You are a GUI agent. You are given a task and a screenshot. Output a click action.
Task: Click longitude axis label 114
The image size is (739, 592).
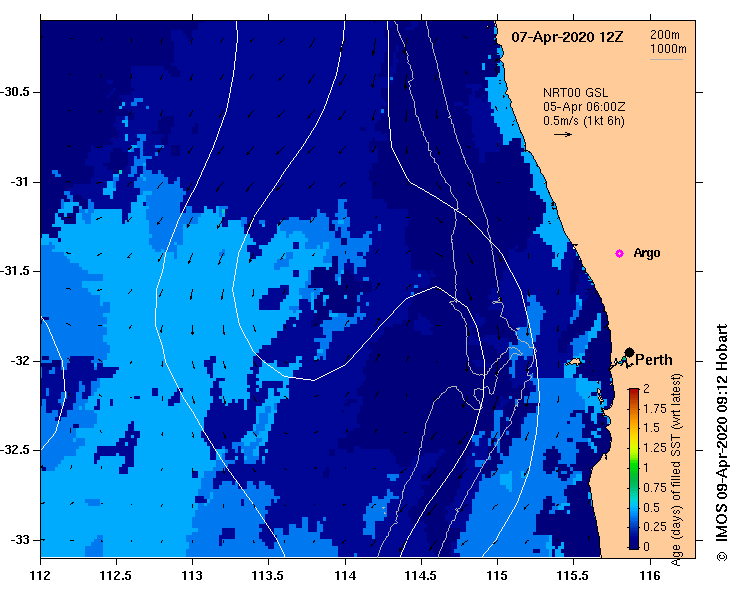pyautogui.click(x=345, y=576)
